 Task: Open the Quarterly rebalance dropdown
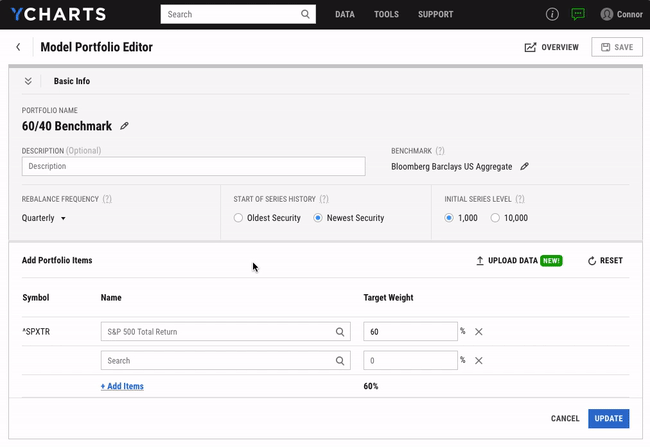coord(44,218)
